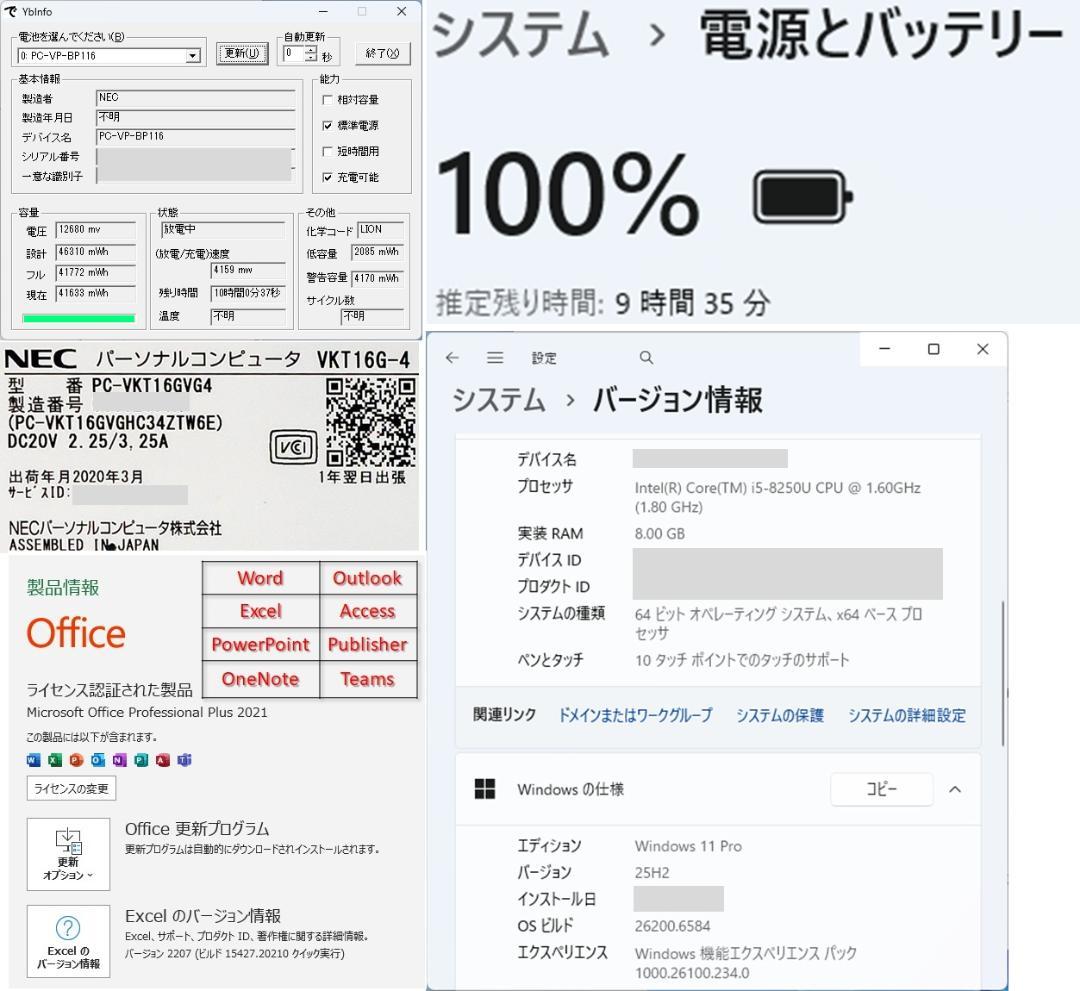This screenshot has width=1080, height=991.
Task: Open the navigation hamburger menu in Settings
Action: point(495,357)
